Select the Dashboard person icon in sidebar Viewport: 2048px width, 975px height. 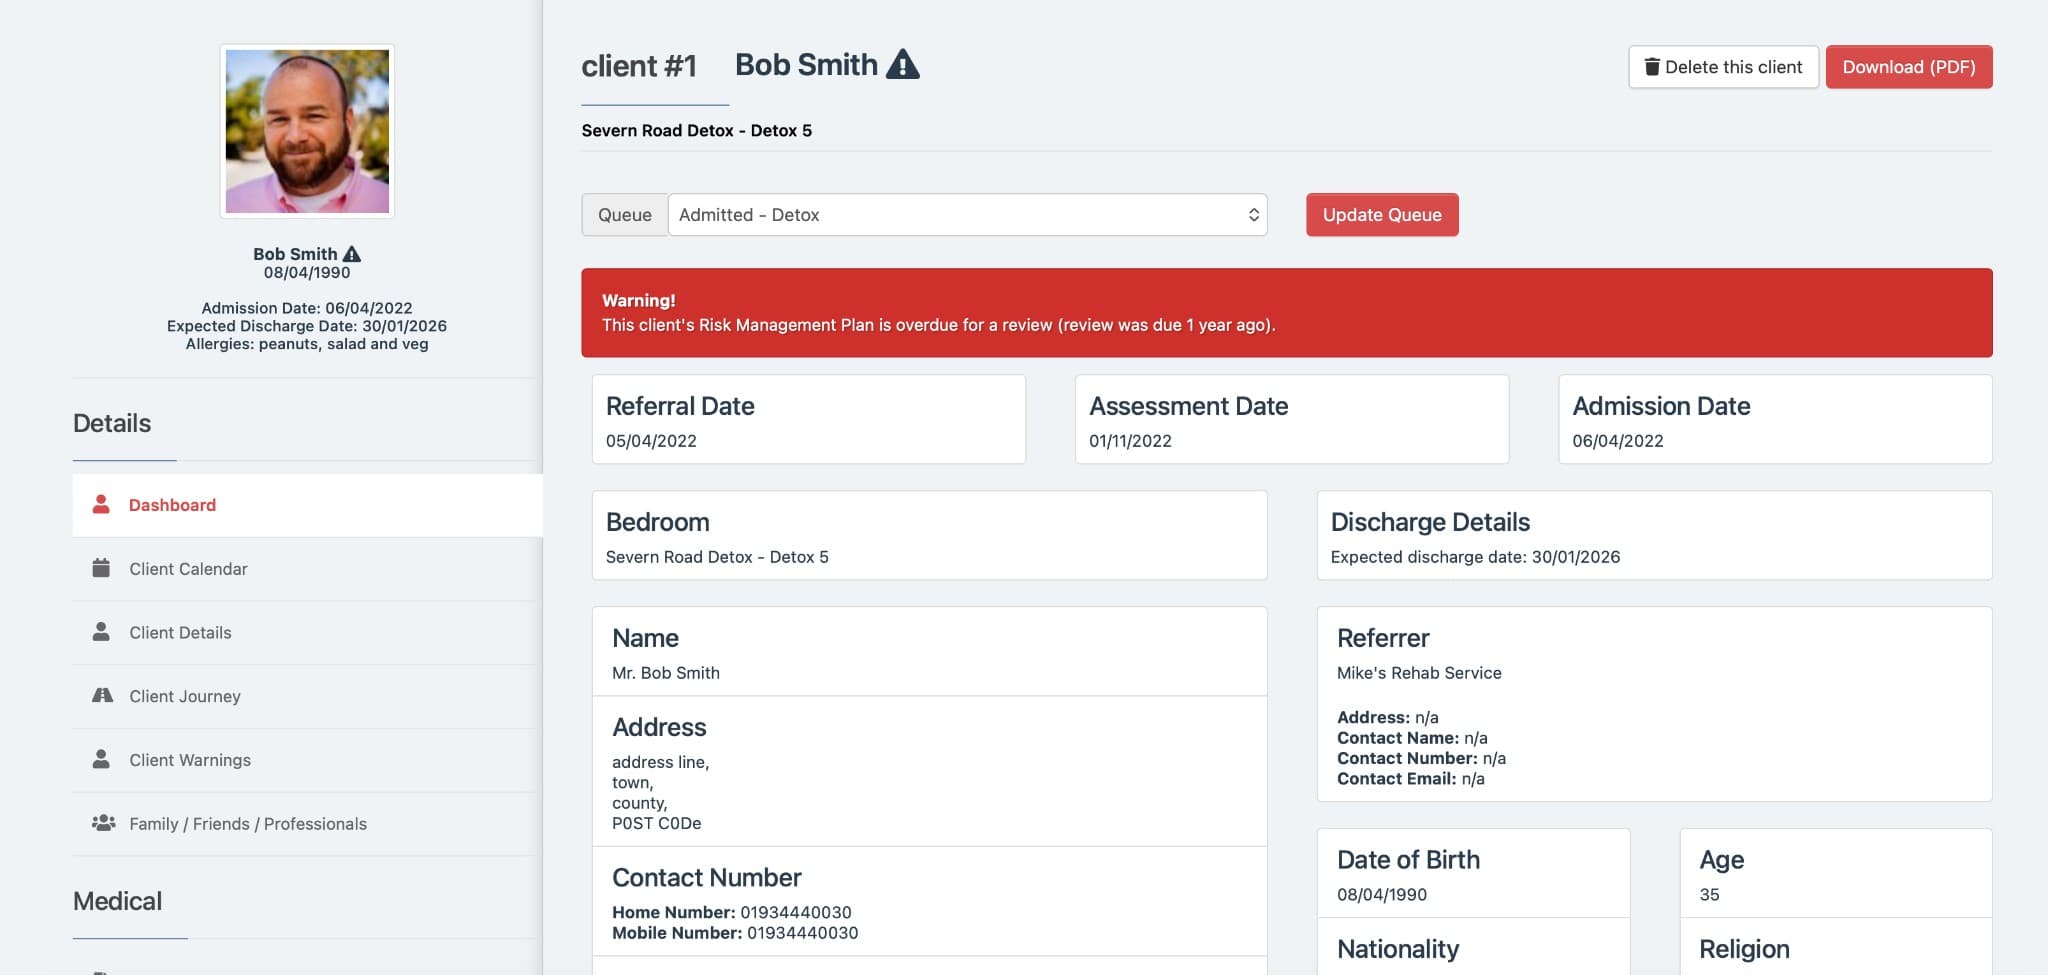pos(101,504)
